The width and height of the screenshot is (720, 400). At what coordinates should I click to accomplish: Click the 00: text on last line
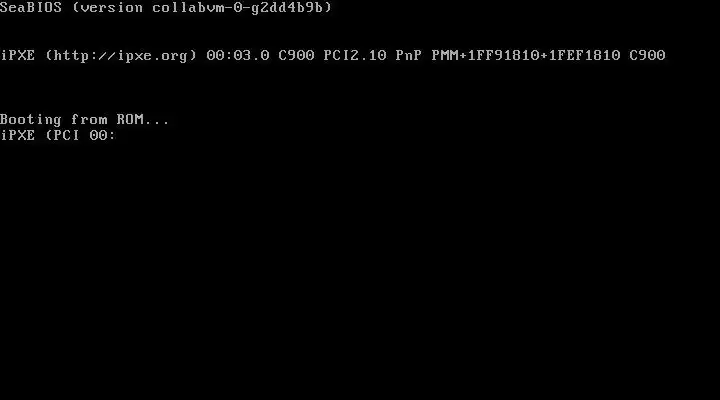102,135
